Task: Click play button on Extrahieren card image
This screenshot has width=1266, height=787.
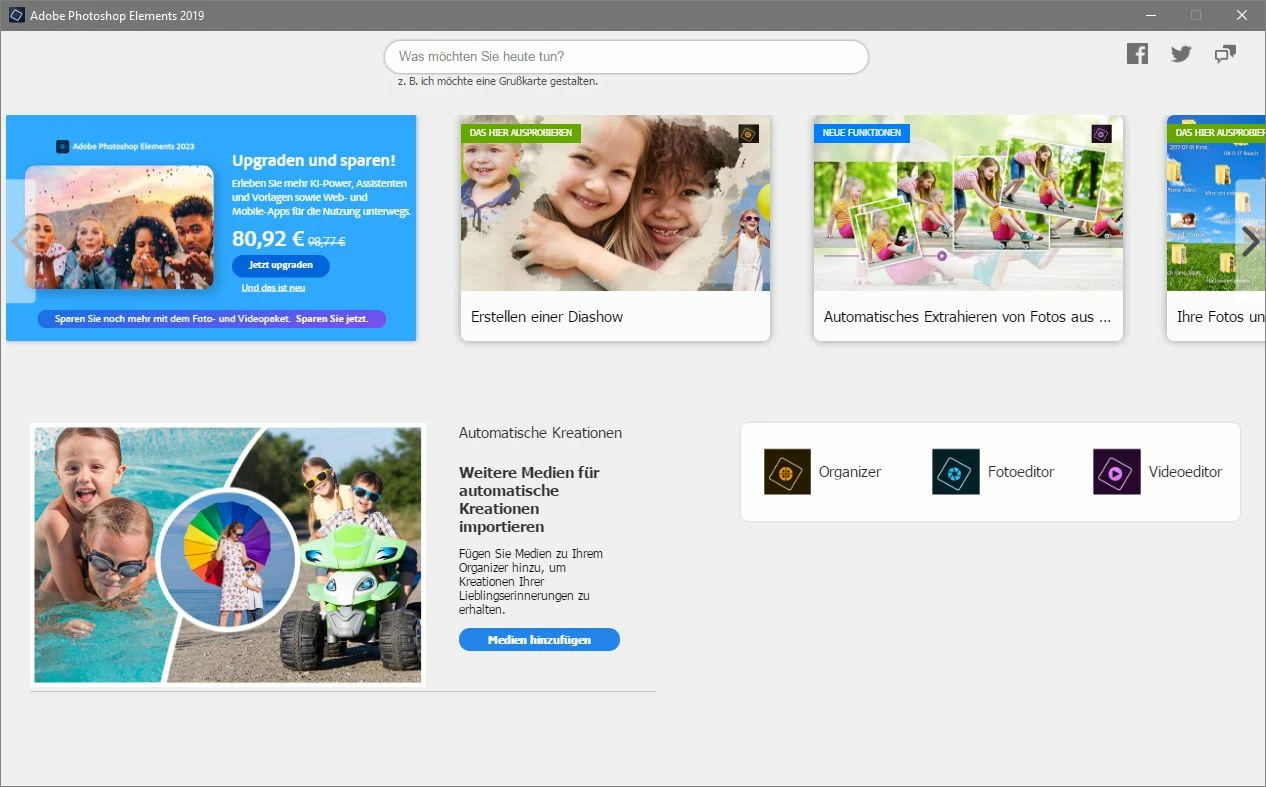Action: 941,256
